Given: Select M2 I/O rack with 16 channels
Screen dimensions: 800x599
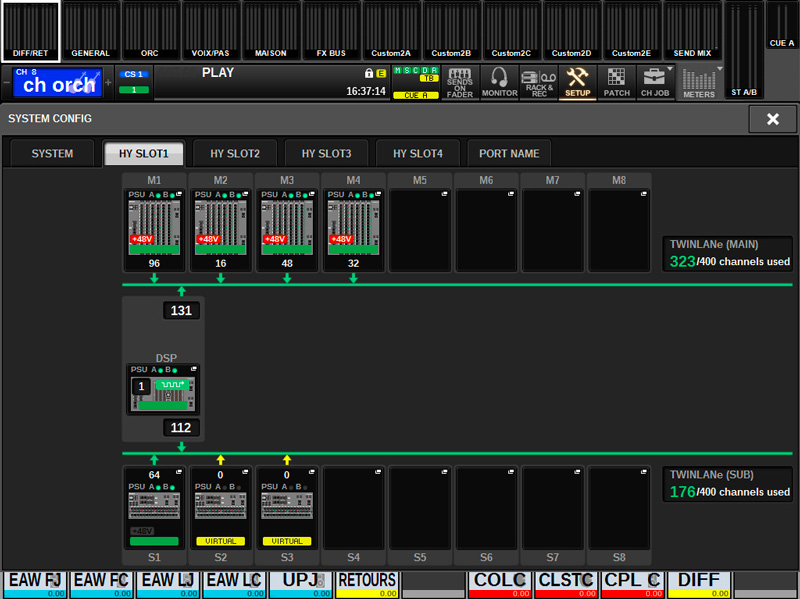Looking at the screenshot, I should point(220,230).
